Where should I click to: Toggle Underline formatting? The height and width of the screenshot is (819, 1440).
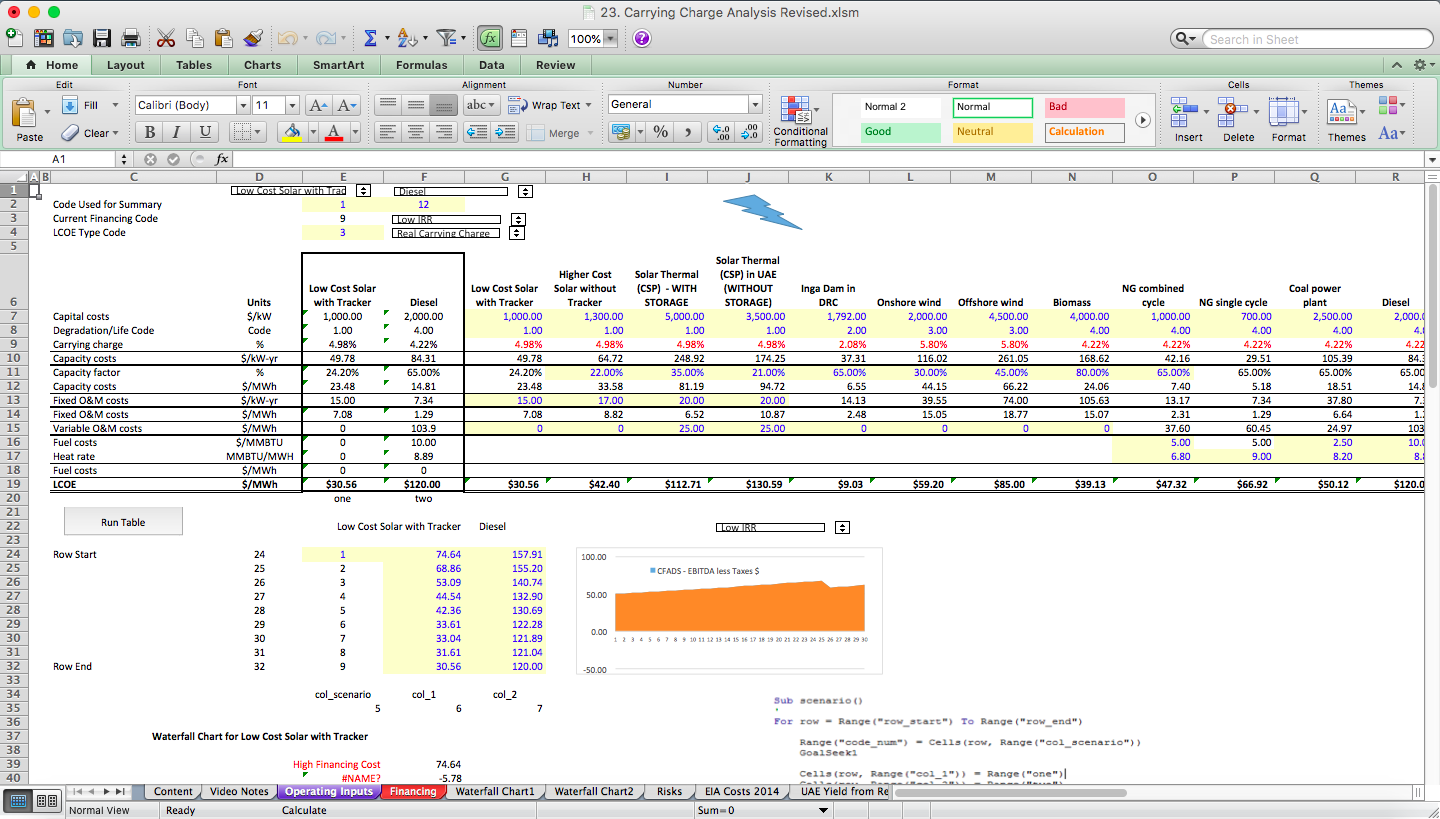pos(205,132)
